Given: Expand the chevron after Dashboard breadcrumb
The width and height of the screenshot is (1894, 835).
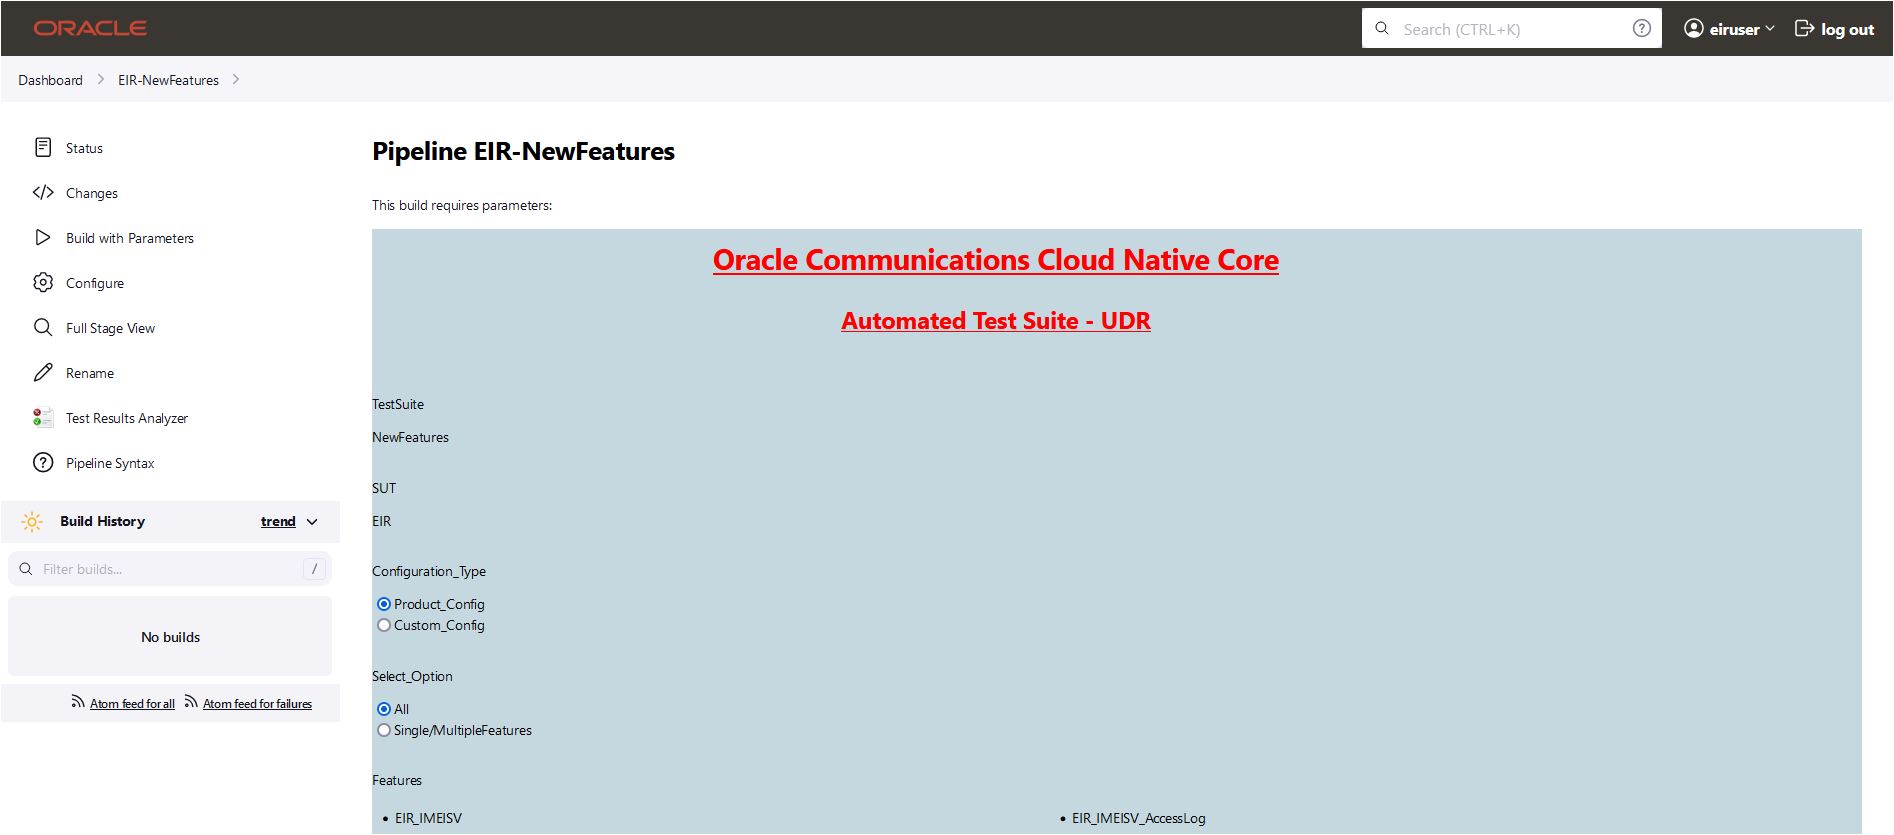Looking at the screenshot, I should 101,79.
